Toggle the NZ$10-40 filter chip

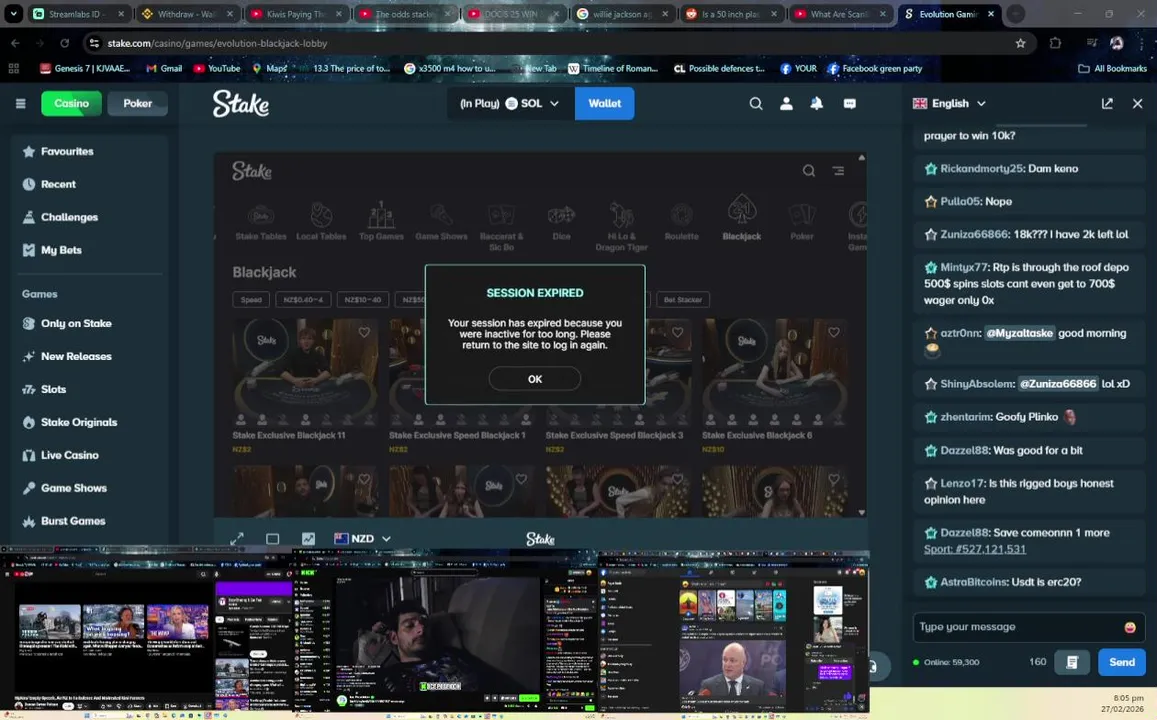pyautogui.click(x=362, y=300)
